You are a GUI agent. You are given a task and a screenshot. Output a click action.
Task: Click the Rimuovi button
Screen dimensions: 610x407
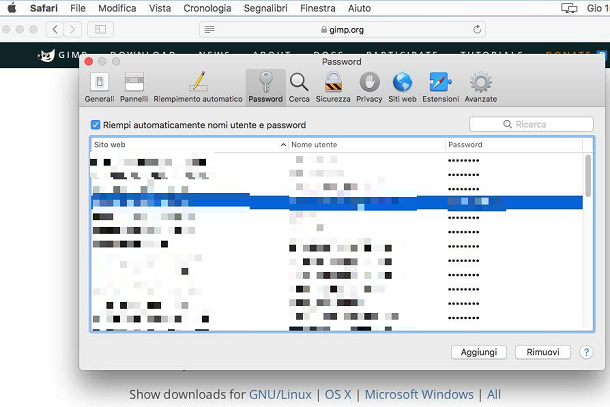[543, 352]
